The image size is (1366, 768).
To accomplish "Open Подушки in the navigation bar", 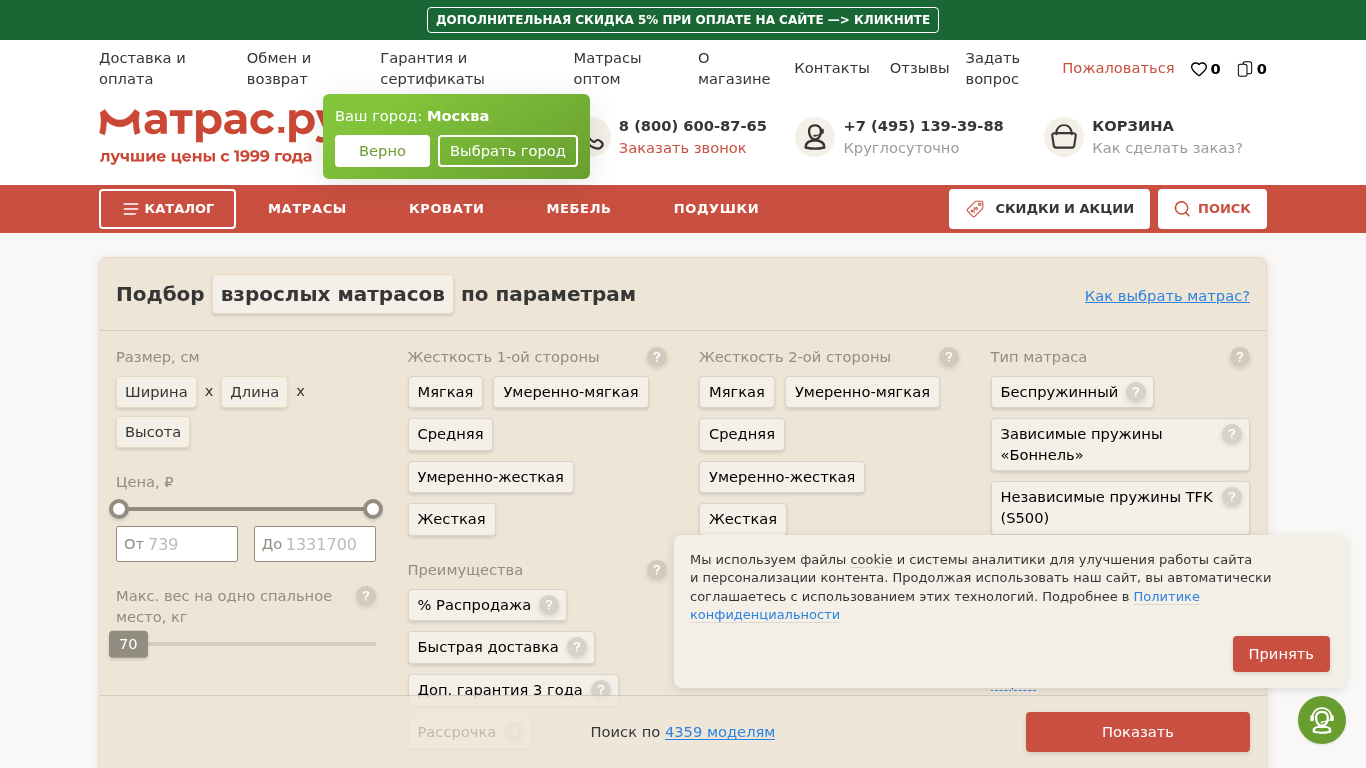I will 716,209.
